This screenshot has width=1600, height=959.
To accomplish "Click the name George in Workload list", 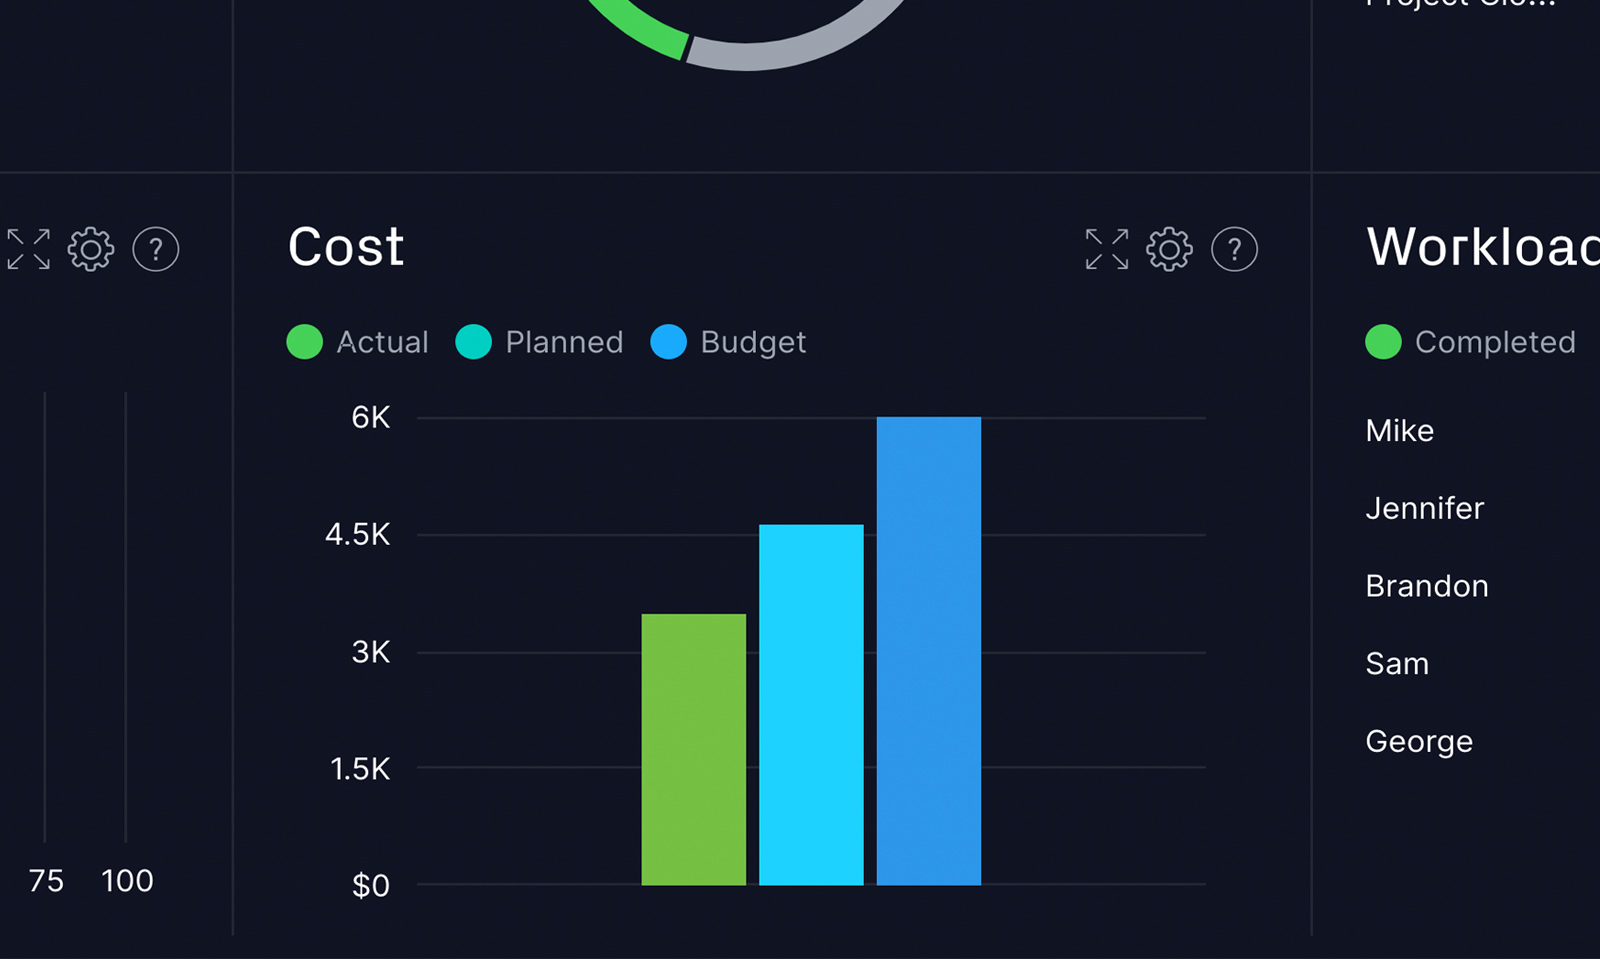I will coord(1418,741).
